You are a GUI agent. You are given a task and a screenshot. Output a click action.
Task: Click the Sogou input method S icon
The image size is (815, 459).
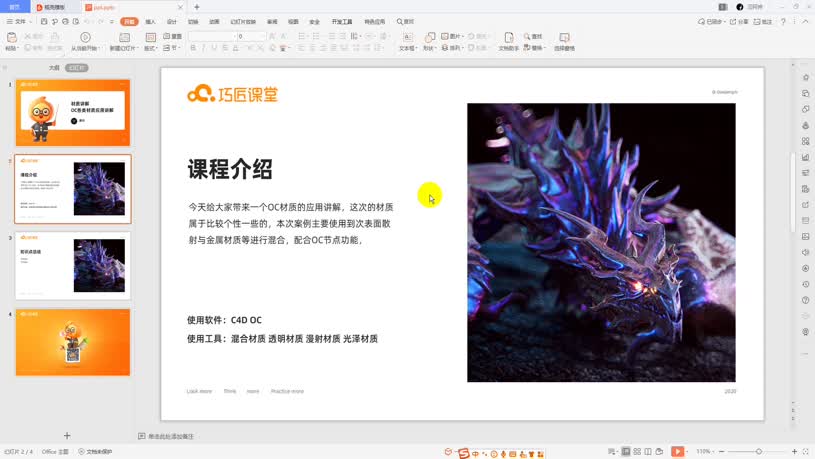click(464, 453)
